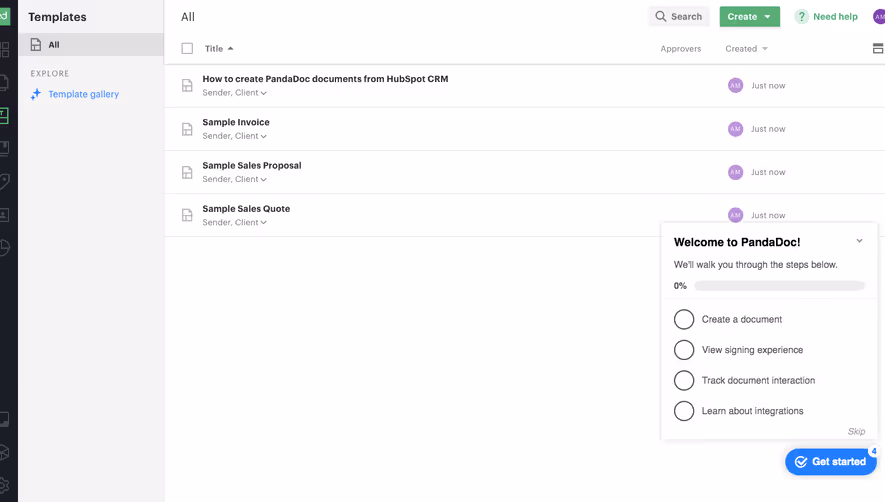Viewport: 885px width, 502px height.
Task: Click the Track document interaction label
Action: coord(758,381)
